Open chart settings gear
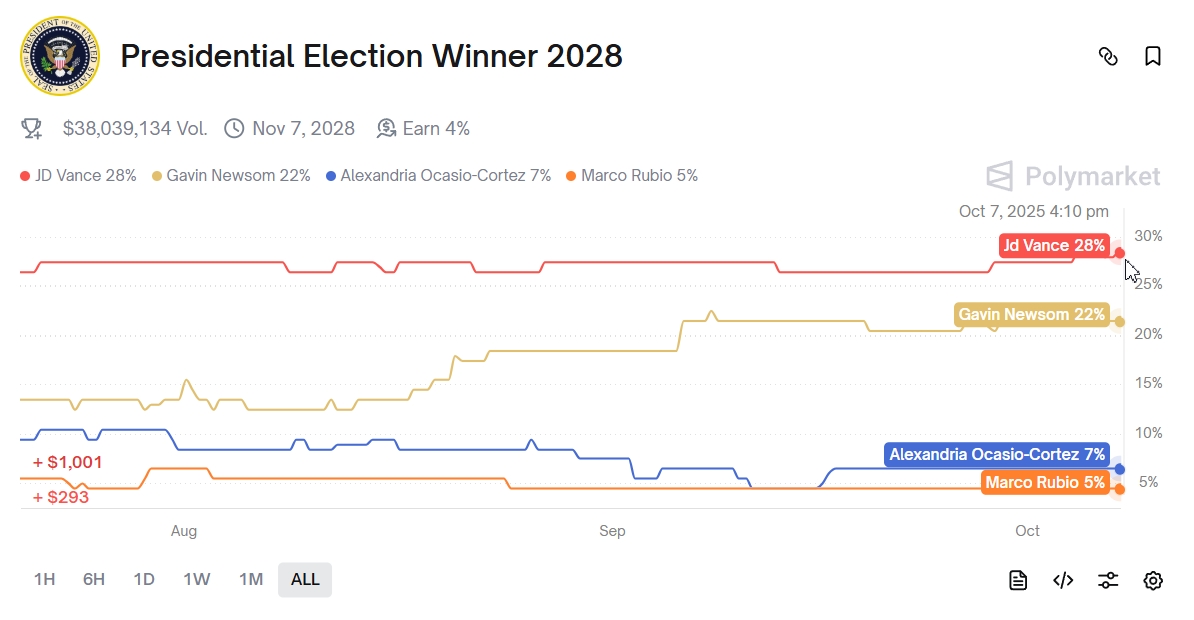Viewport: 1194px width, 620px height. coord(1153,580)
